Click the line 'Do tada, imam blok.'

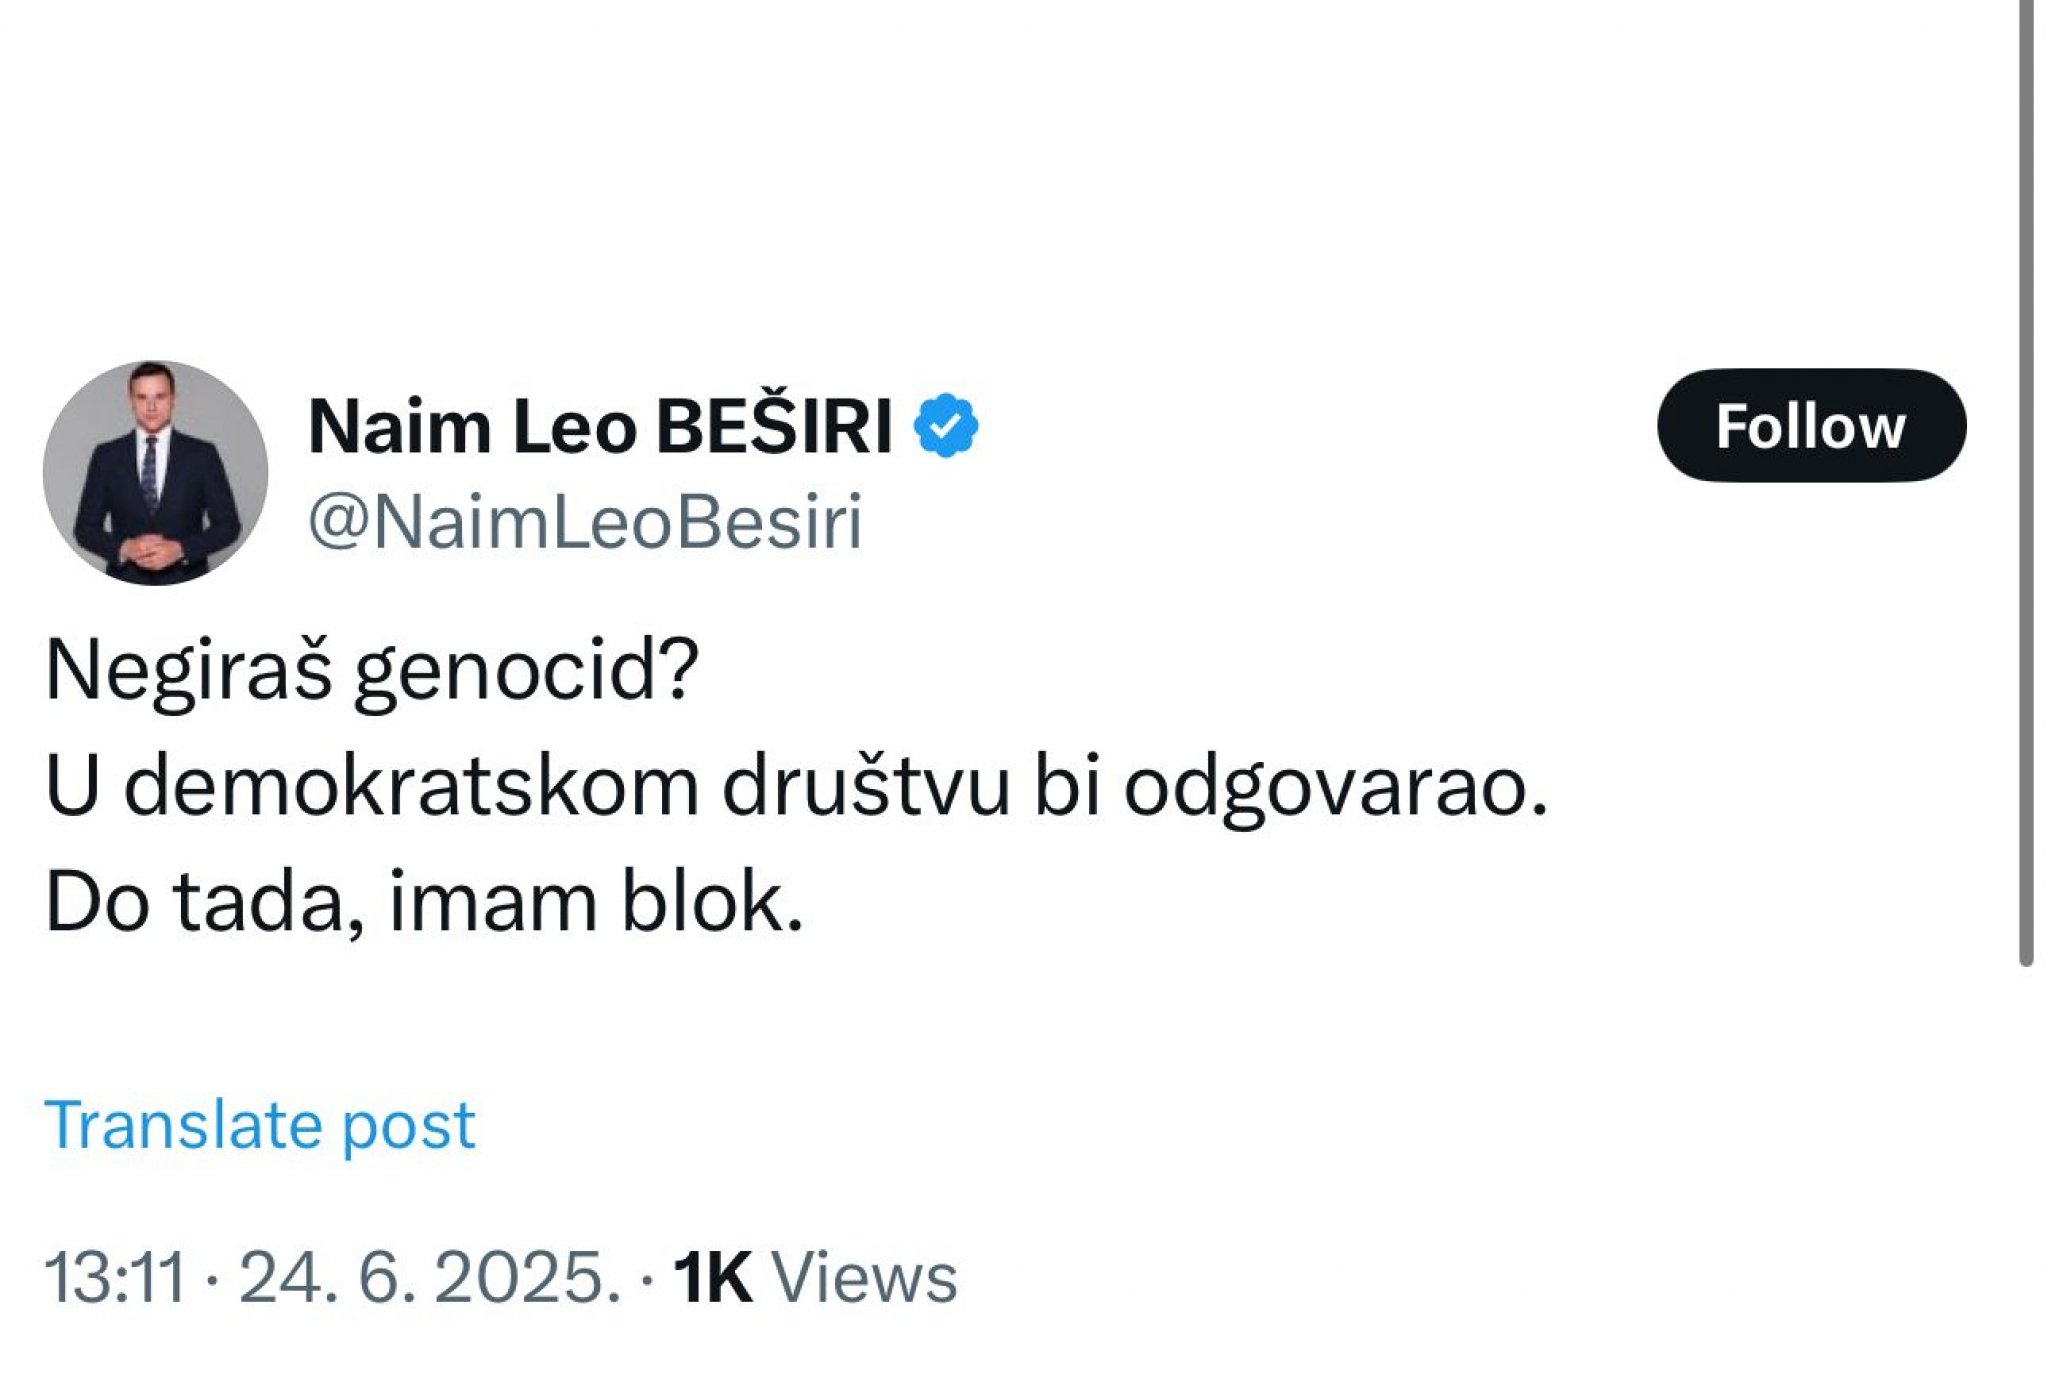click(x=424, y=902)
